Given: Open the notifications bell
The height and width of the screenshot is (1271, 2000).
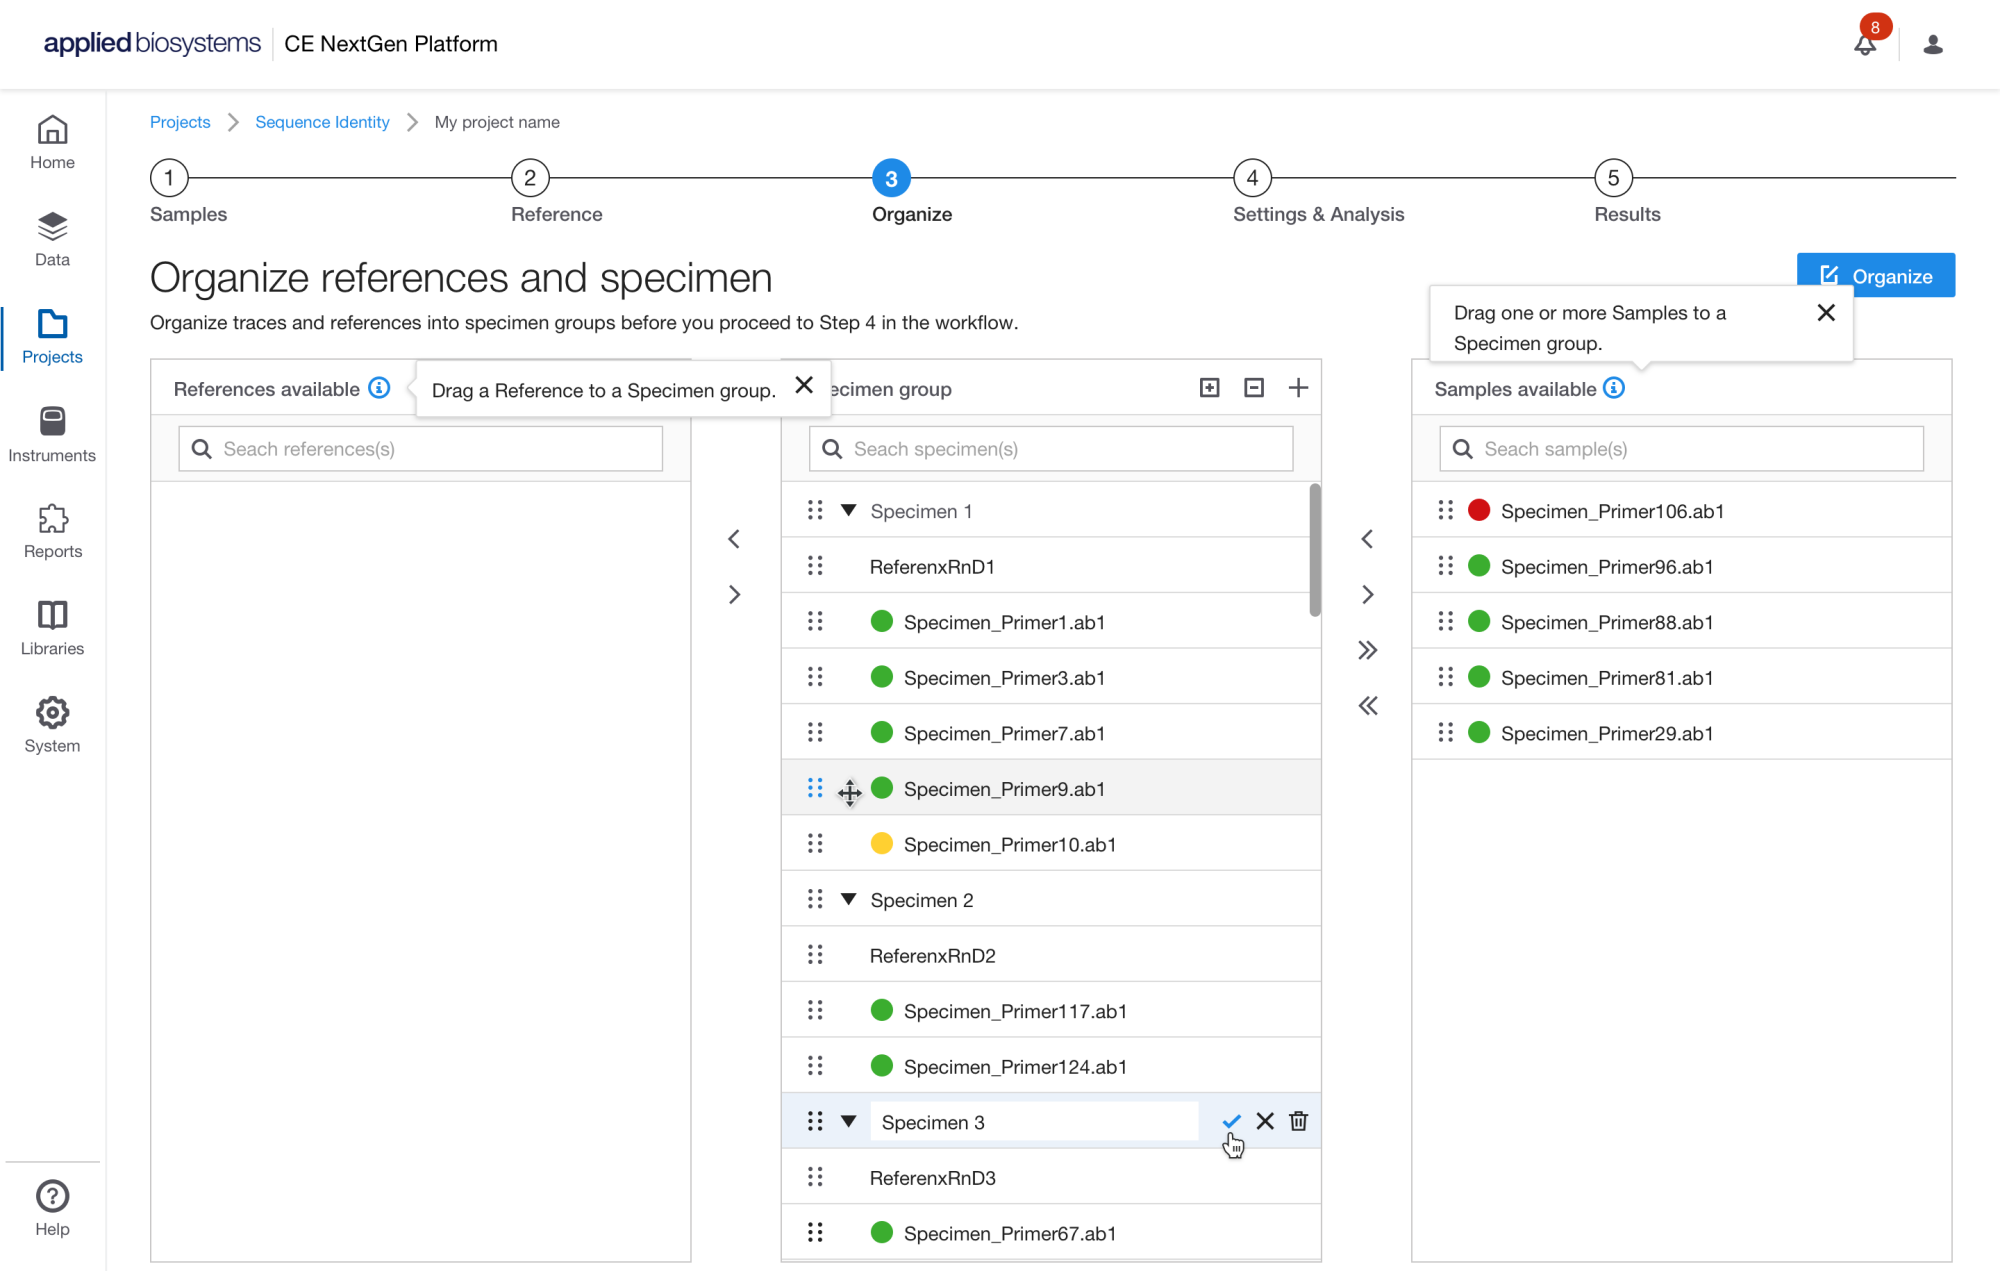Looking at the screenshot, I should click(1864, 44).
